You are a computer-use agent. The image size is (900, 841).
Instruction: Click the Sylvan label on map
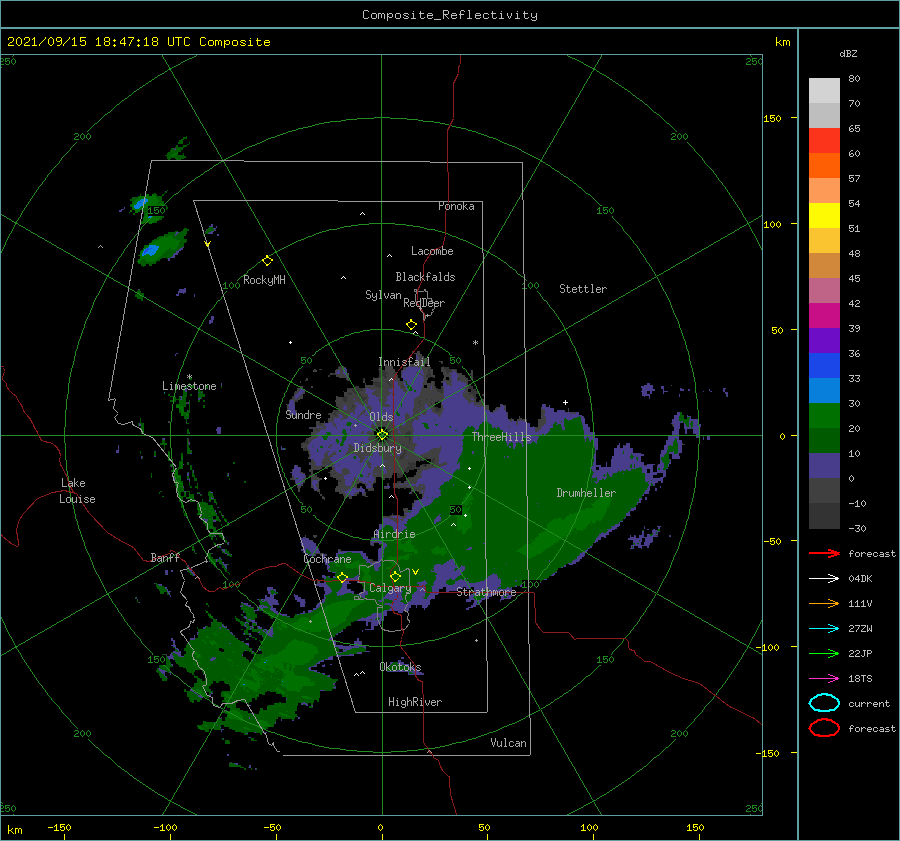tap(383, 295)
